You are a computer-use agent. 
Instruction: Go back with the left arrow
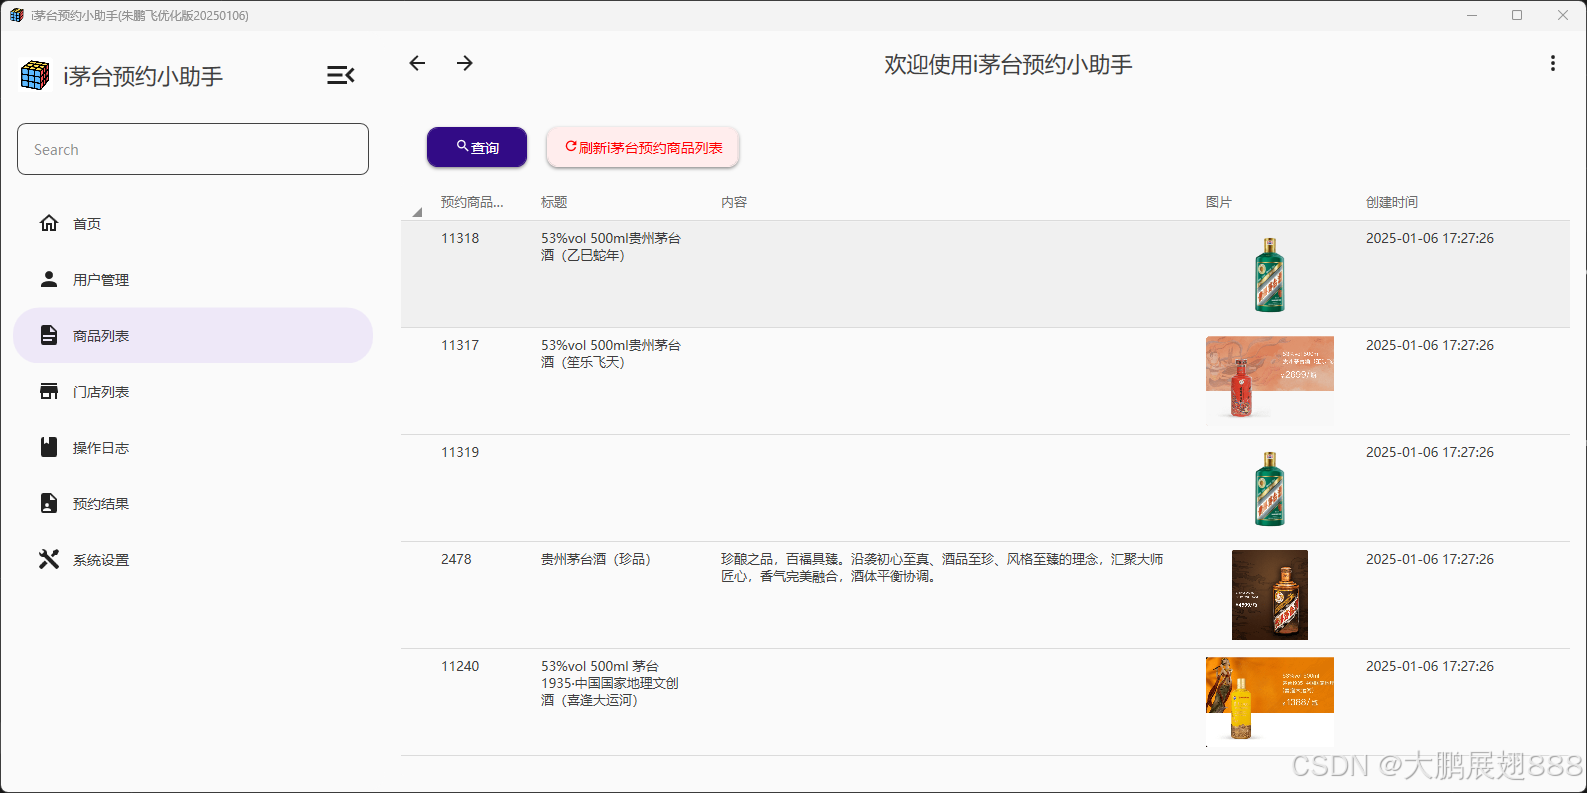pyautogui.click(x=417, y=63)
